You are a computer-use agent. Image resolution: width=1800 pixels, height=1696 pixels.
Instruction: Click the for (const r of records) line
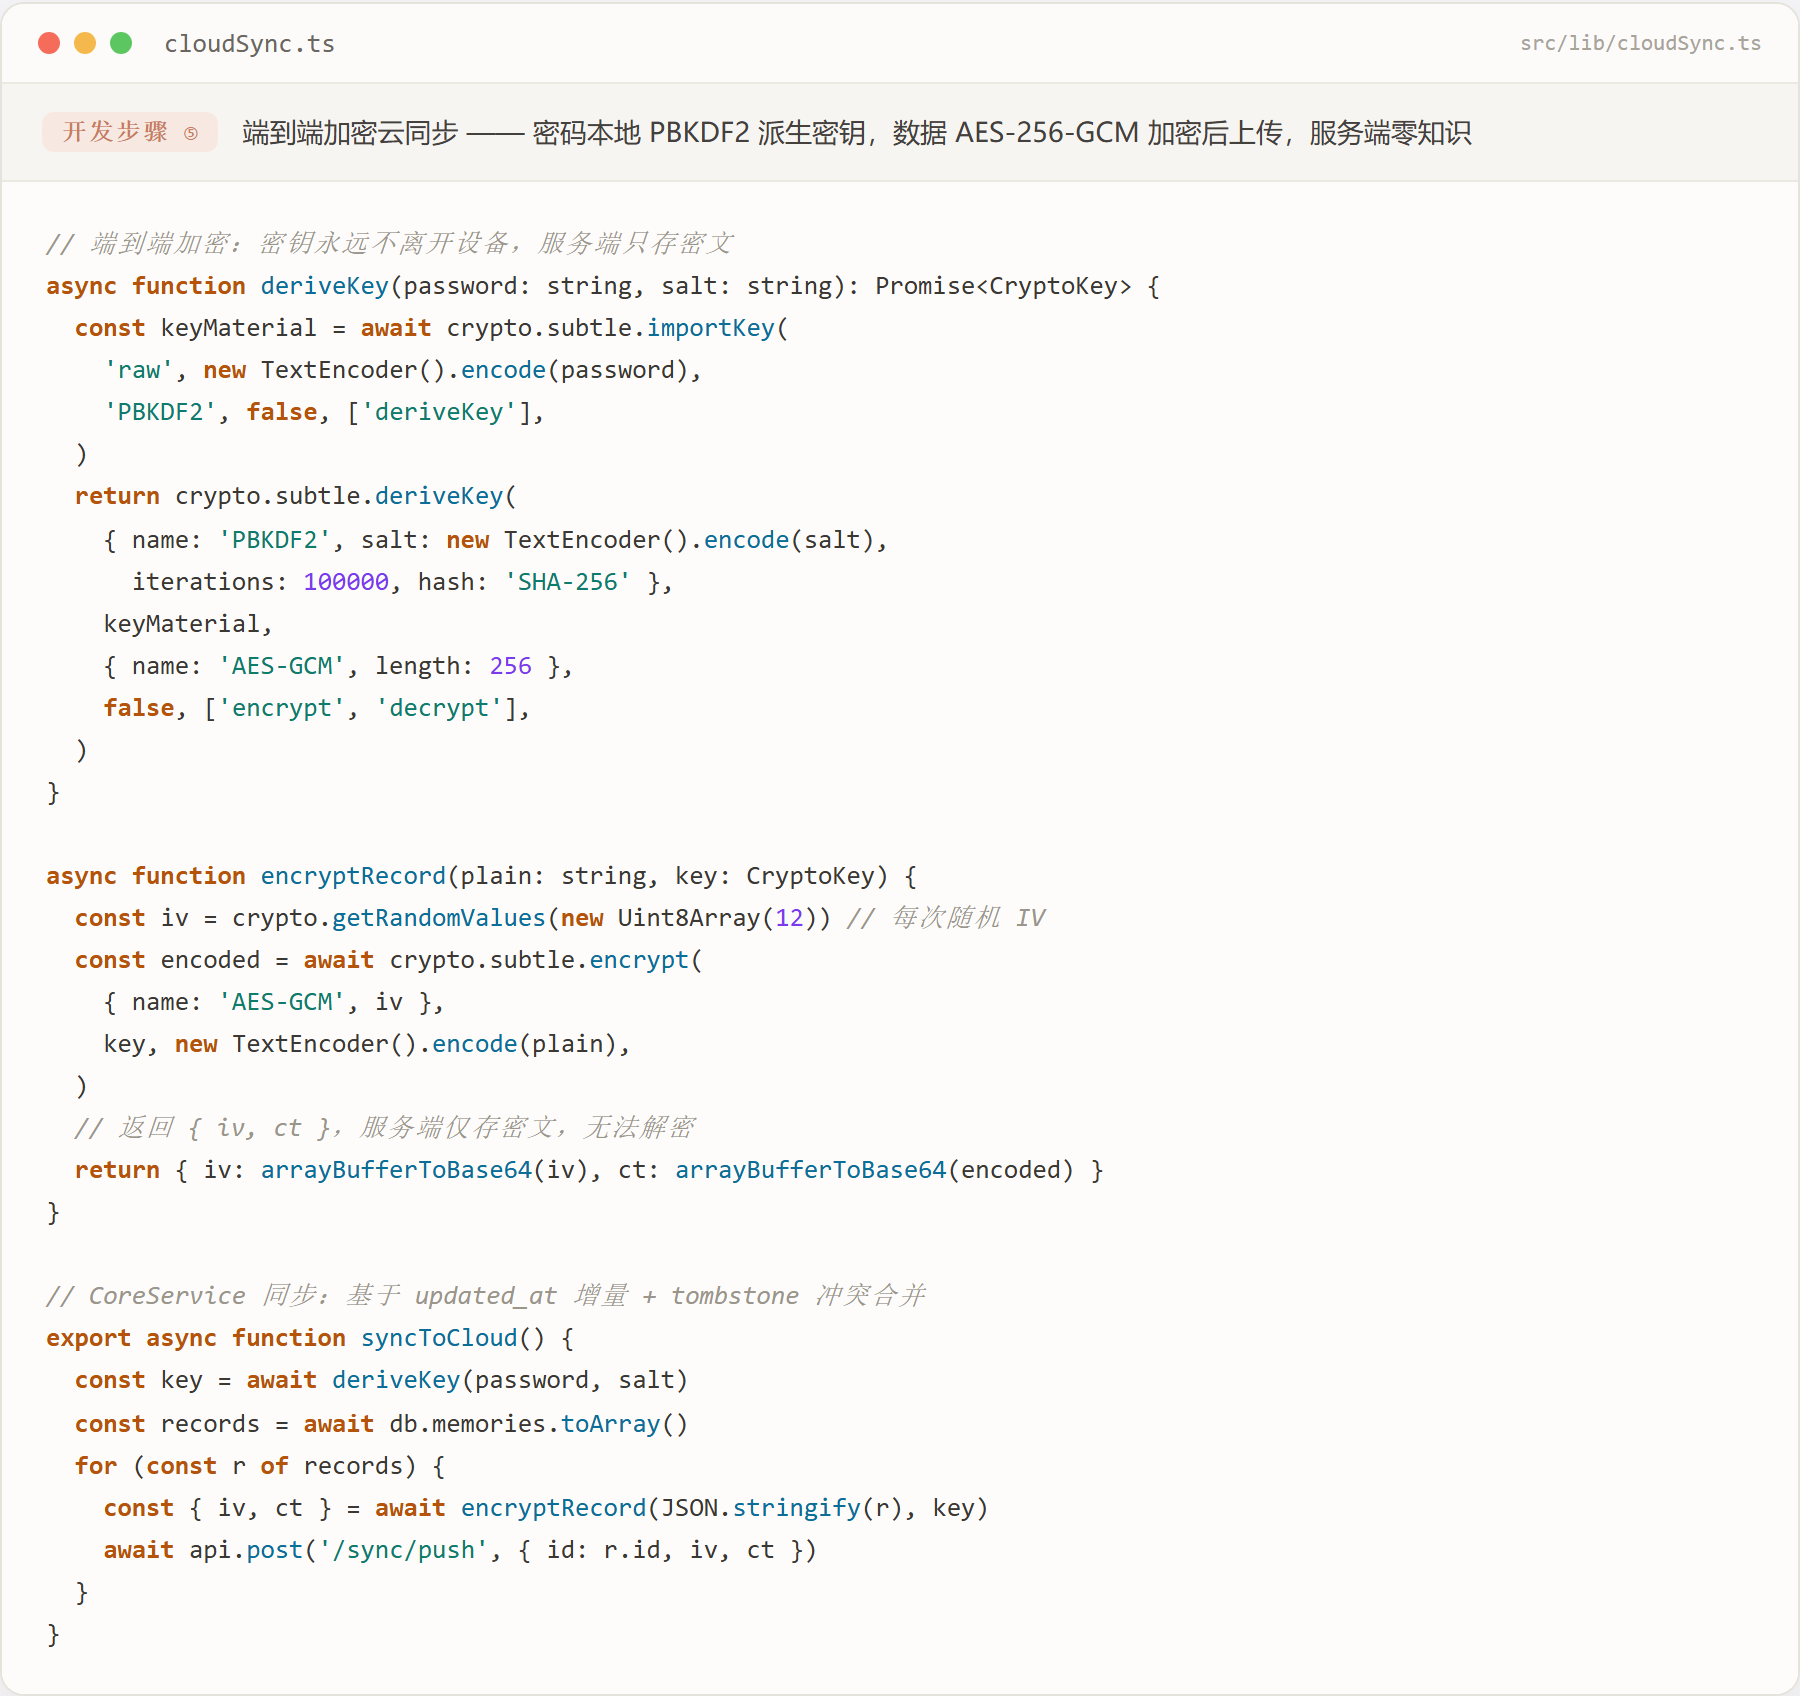[x=260, y=1466]
